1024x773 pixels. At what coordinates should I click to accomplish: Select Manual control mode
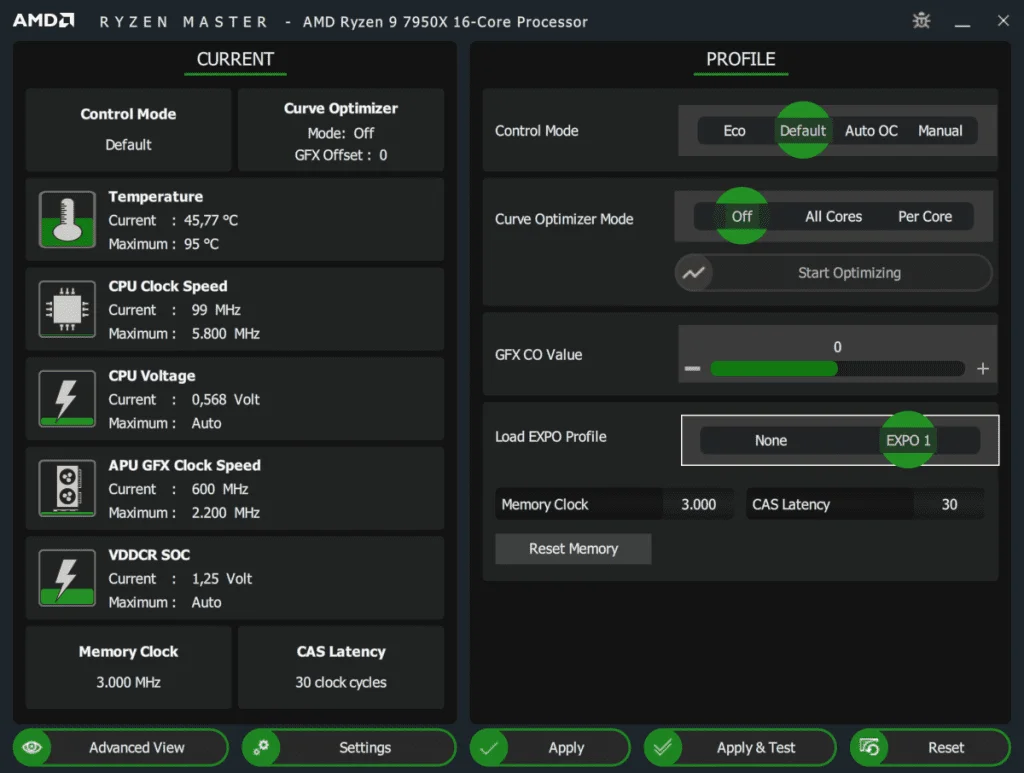(x=940, y=131)
